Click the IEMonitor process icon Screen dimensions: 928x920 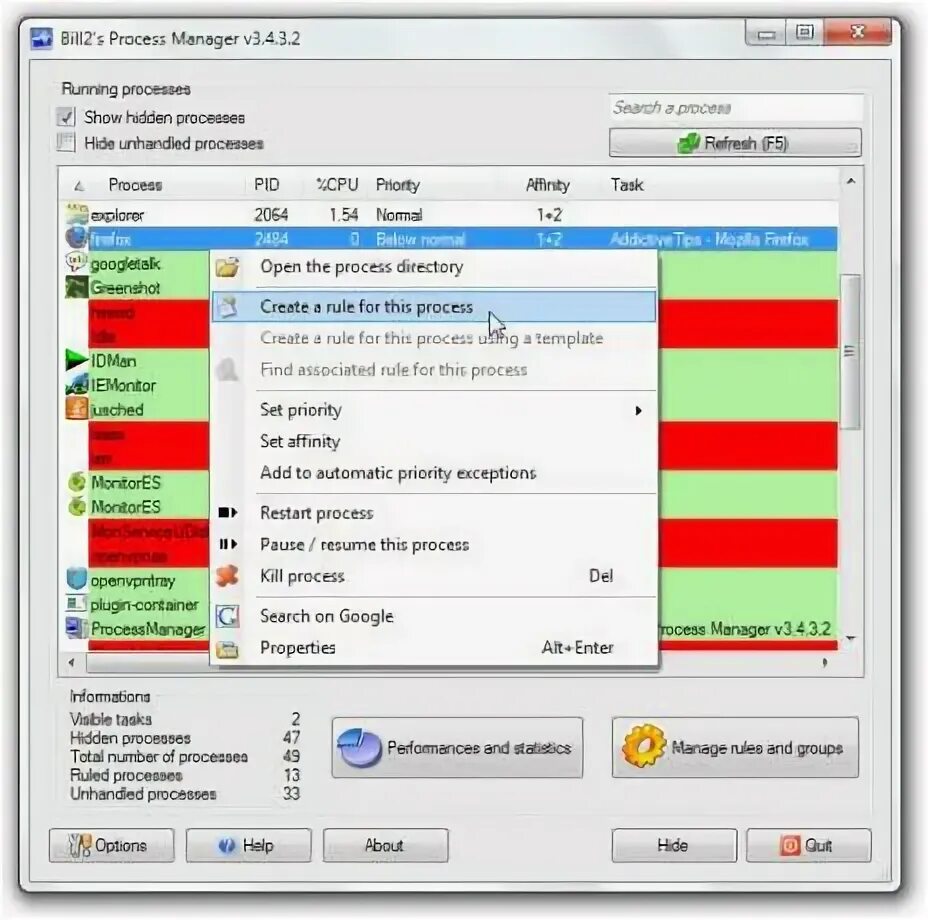(77, 385)
